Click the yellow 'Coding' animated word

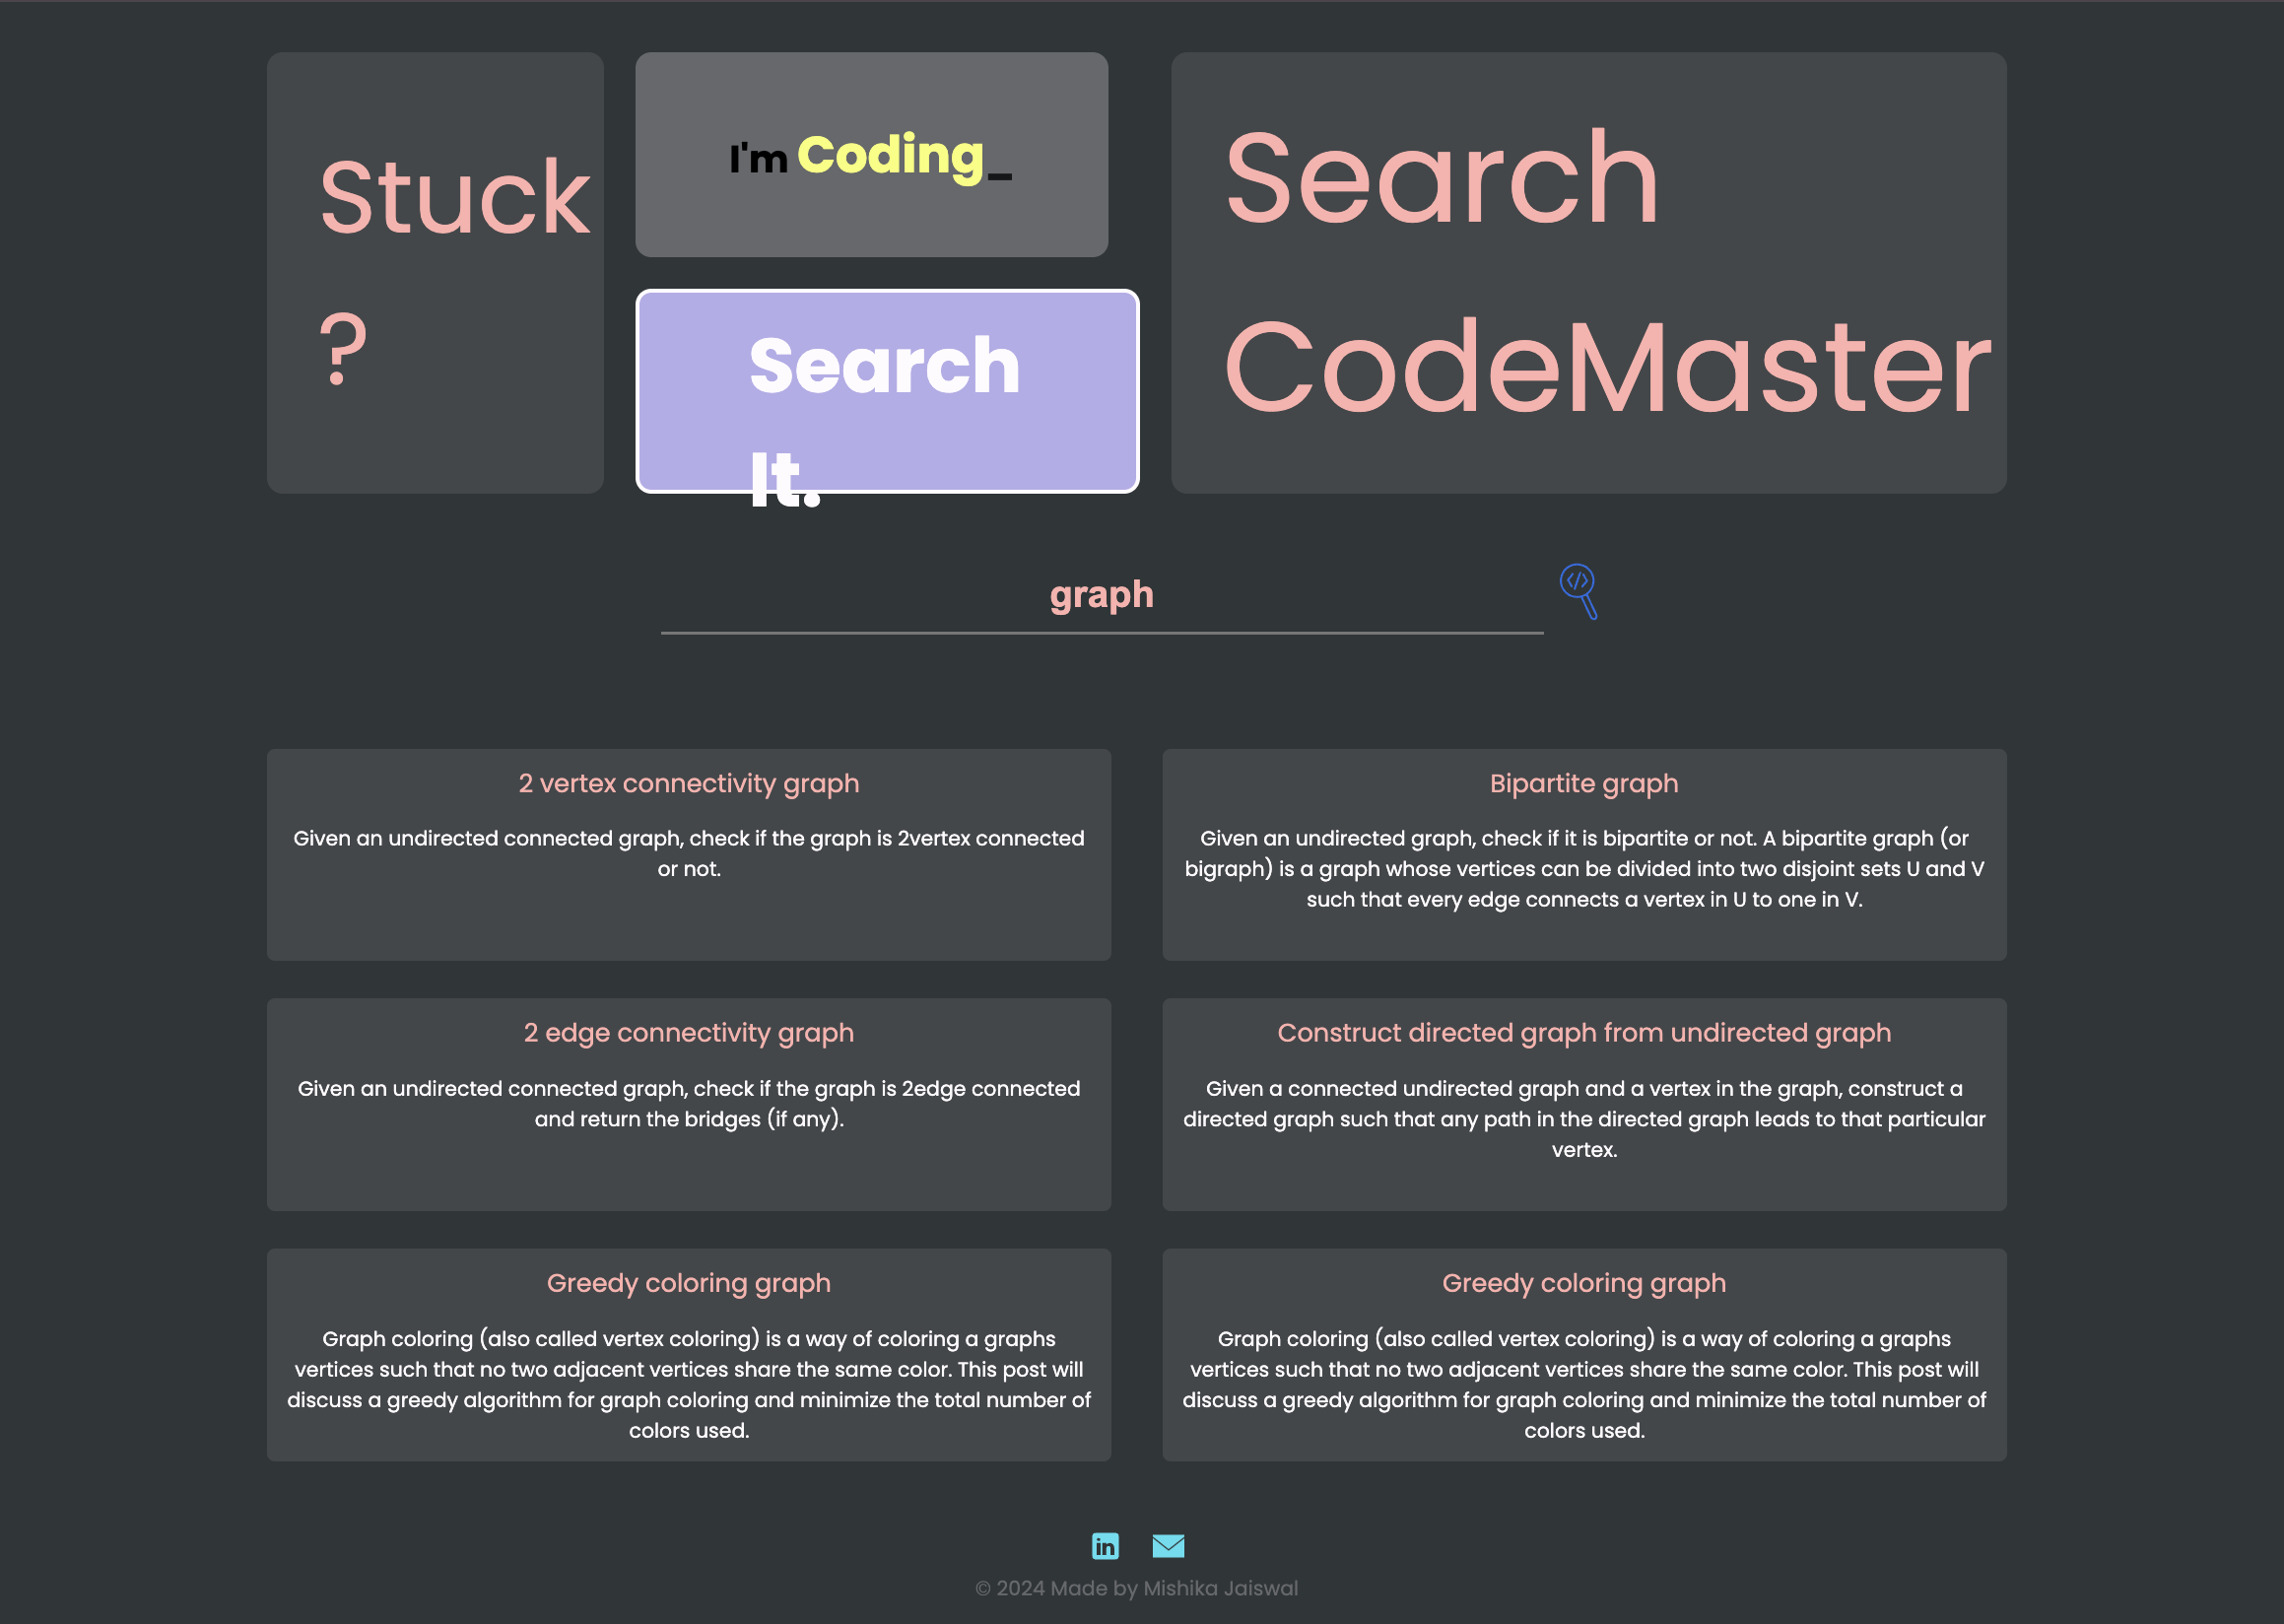(890, 156)
